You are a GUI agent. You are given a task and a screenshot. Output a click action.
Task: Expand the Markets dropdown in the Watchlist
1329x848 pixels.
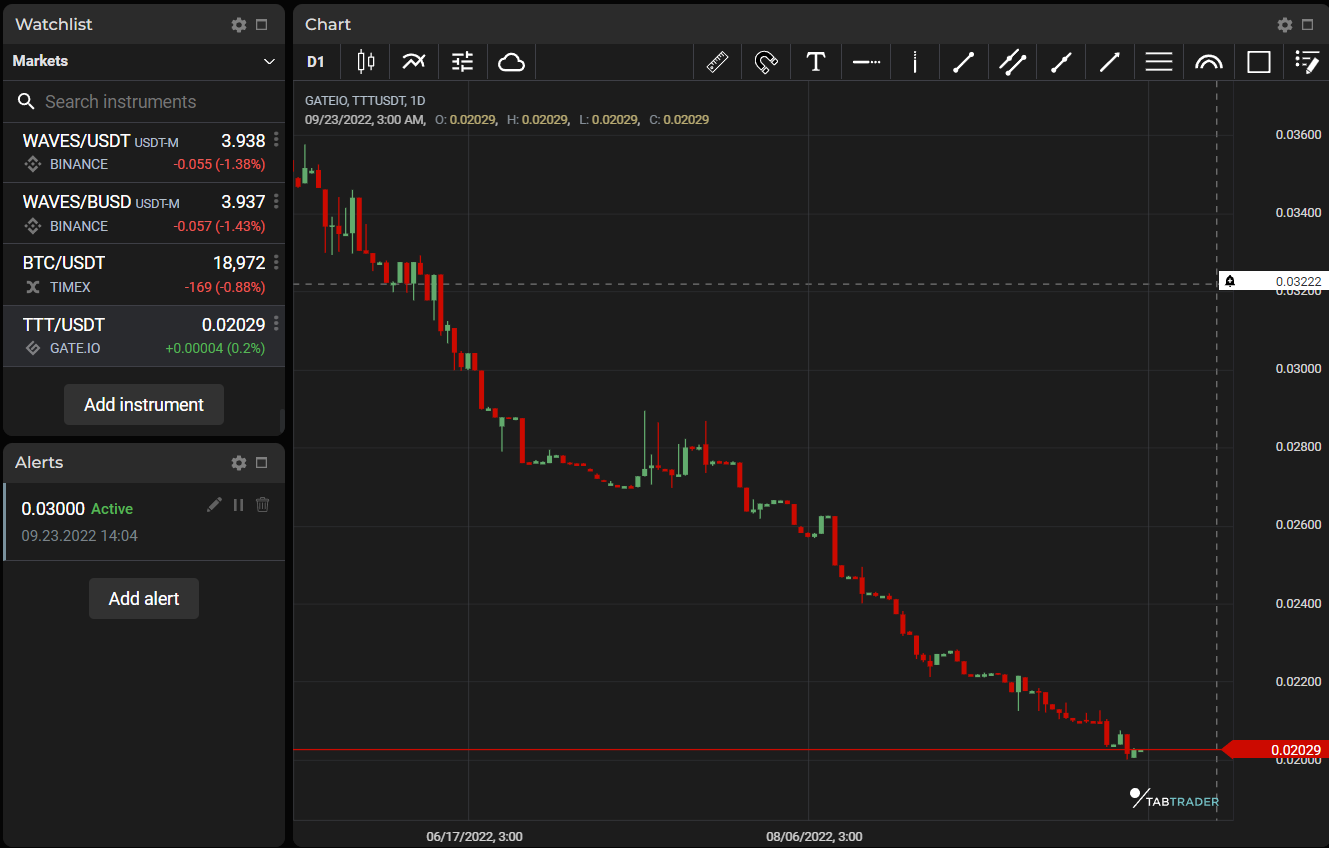tap(268, 61)
